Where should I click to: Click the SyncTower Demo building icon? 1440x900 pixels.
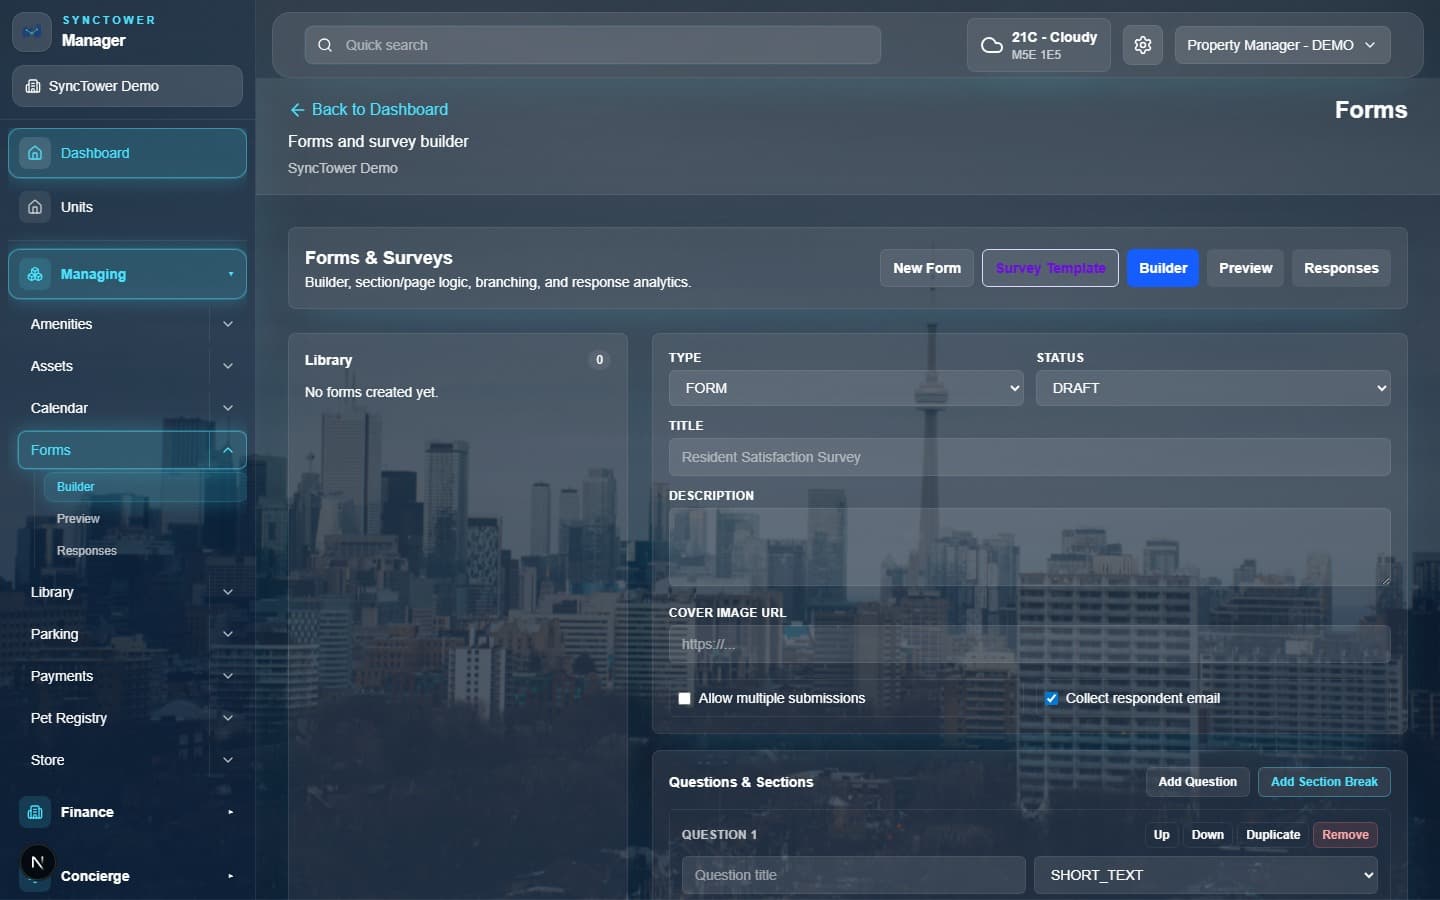pos(33,86)
